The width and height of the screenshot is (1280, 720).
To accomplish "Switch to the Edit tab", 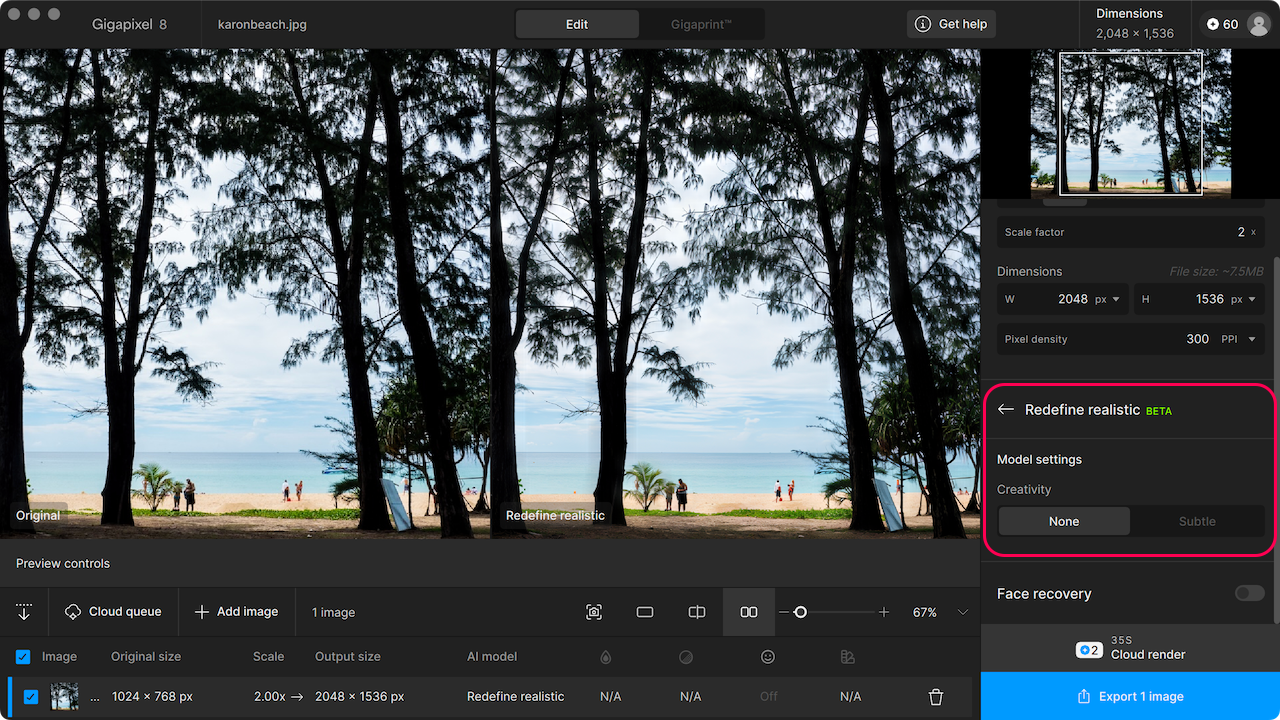I will click(x=577, y=24).
